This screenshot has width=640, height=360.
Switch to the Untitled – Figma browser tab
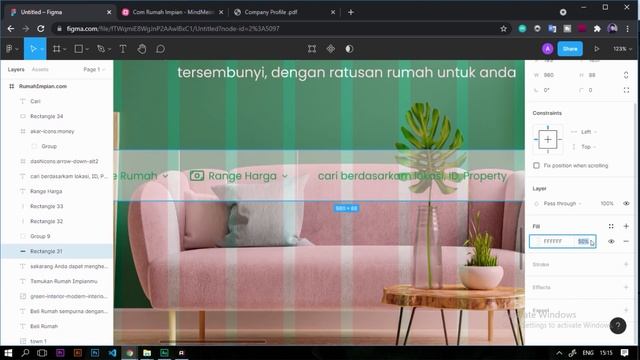[x=60, y=12]
